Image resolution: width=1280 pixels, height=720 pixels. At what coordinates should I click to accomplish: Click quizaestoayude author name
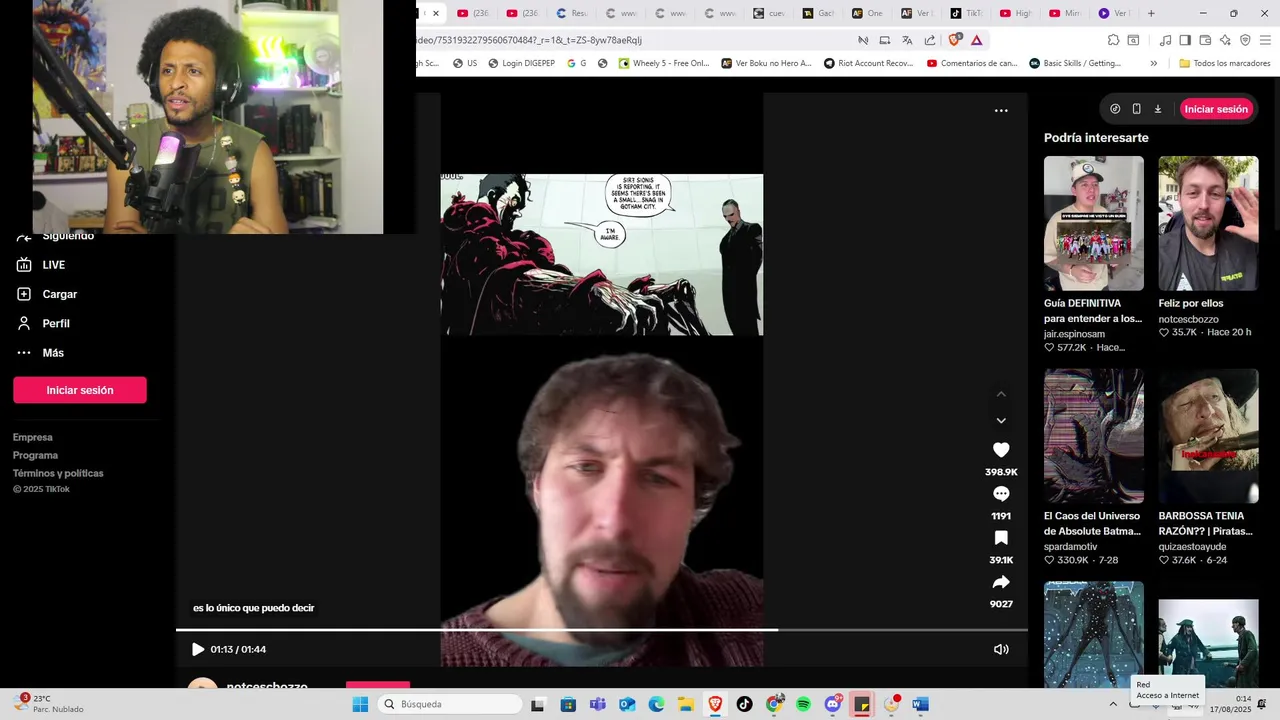[x=1192, y=547]
